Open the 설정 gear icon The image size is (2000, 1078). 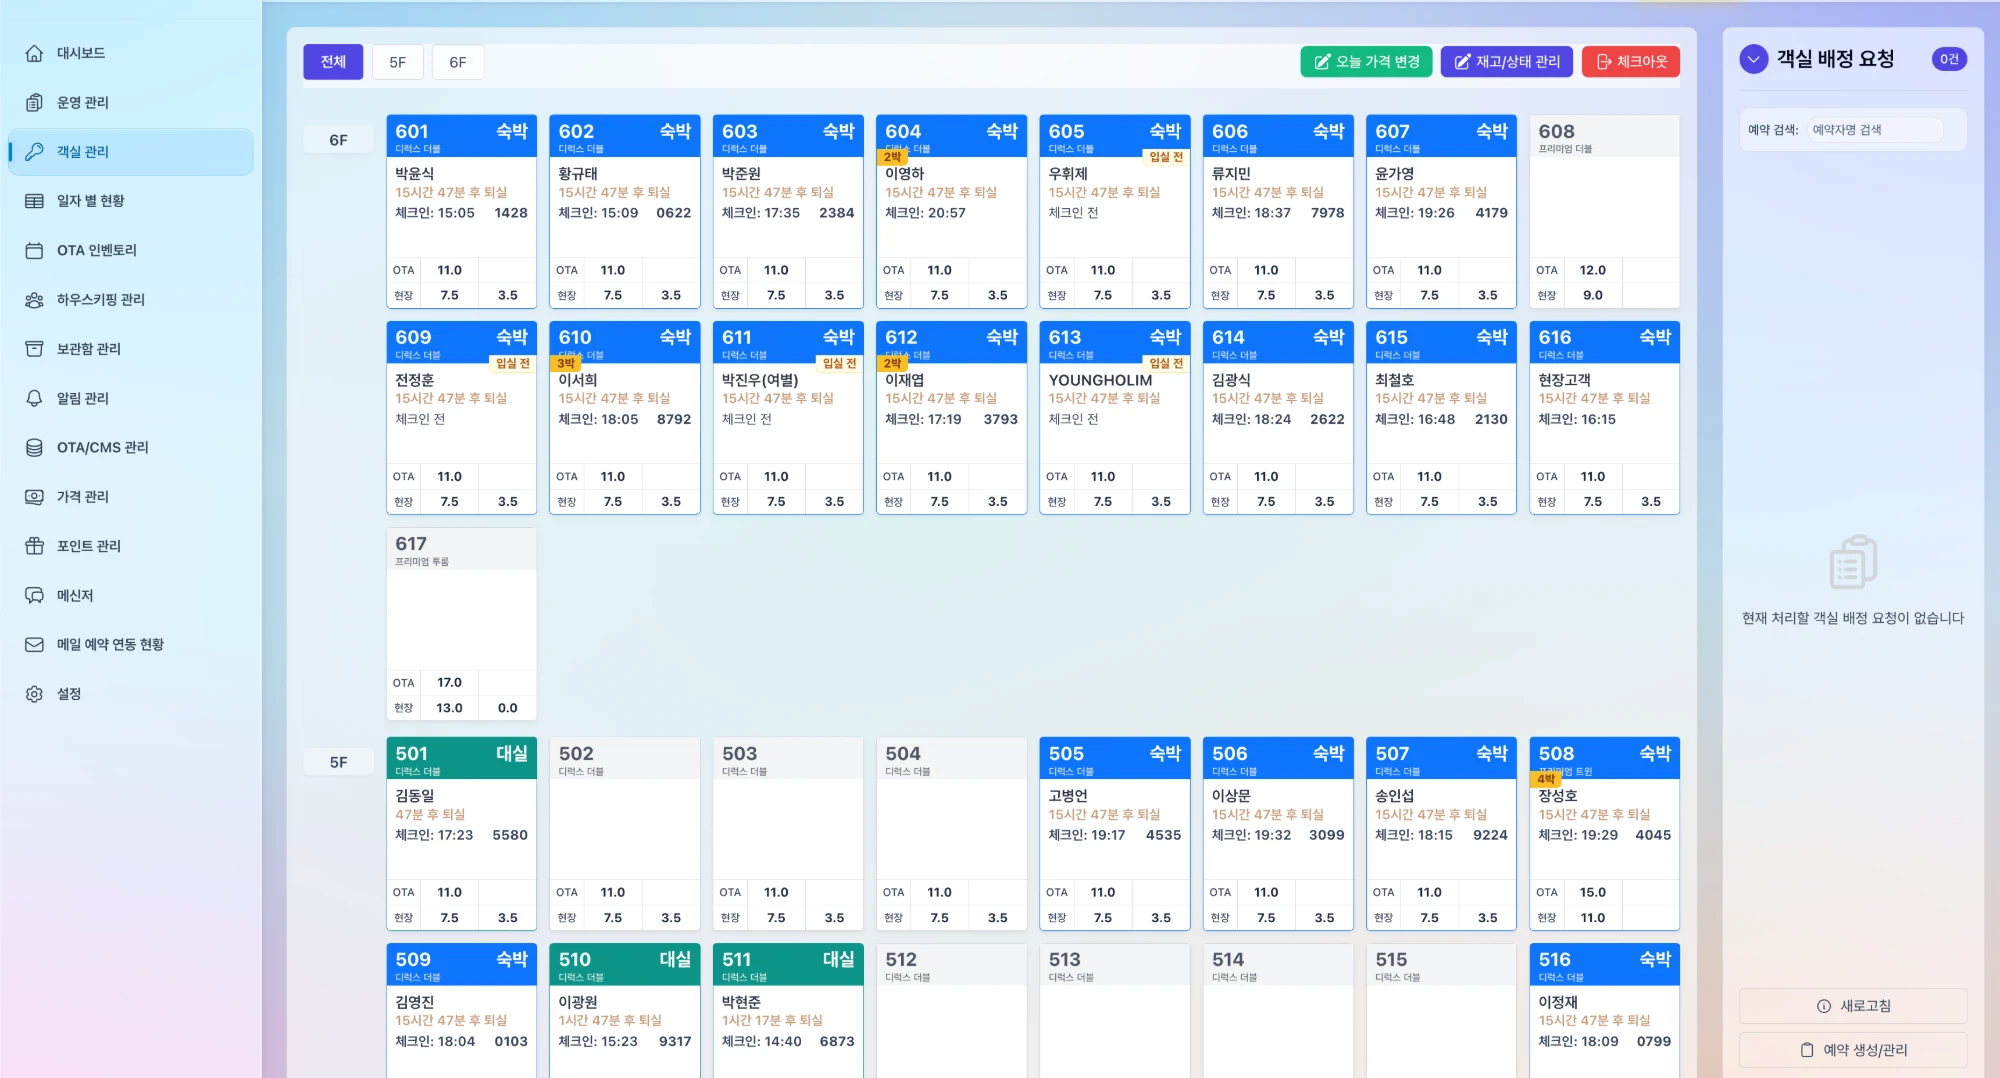[34, 694]
